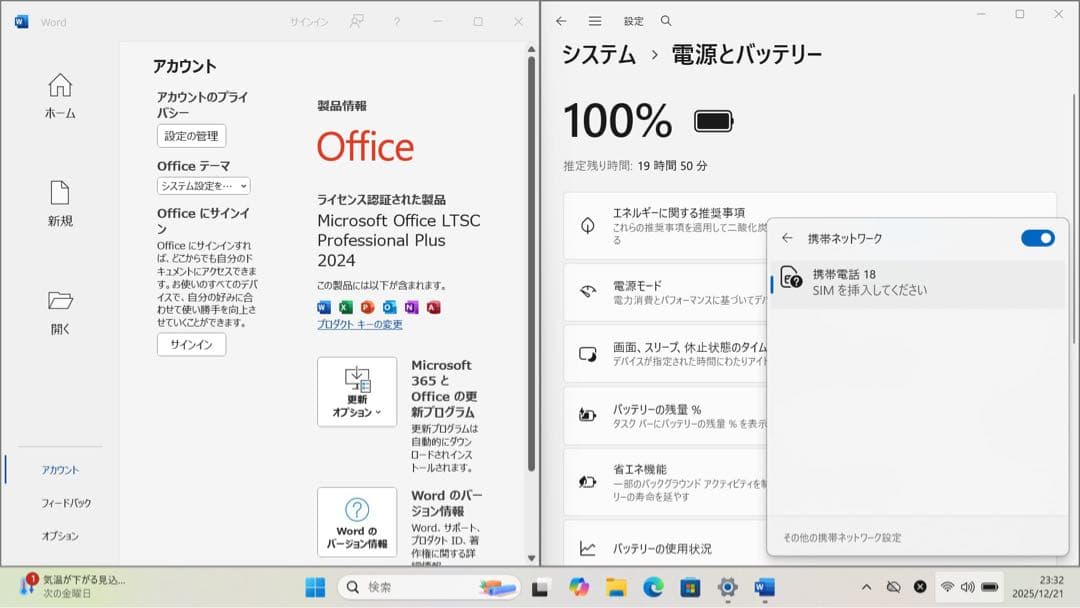This screenshot has height=608, width=1080.
Task: Click the サインイン button
Action: point(190,345)
